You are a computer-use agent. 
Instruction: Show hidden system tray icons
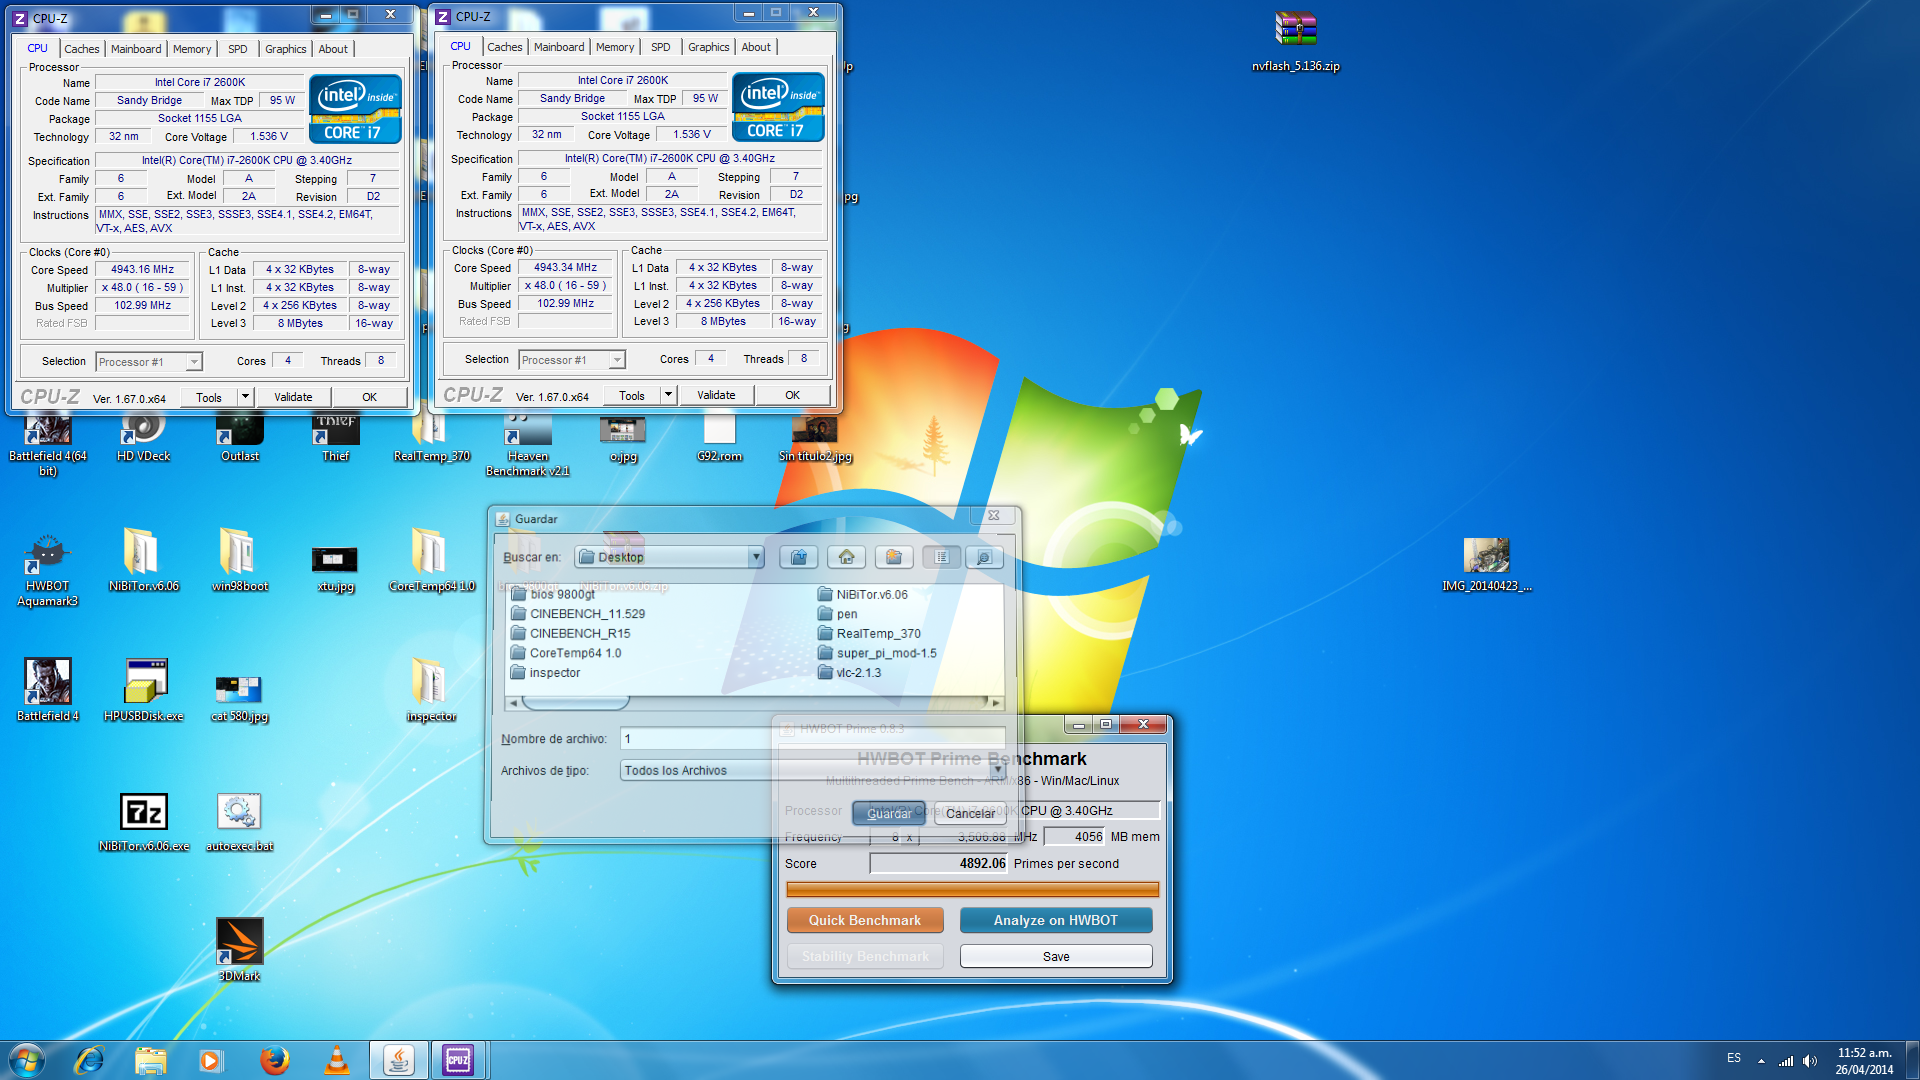pyautogui.click(x=1761, y=1061)
